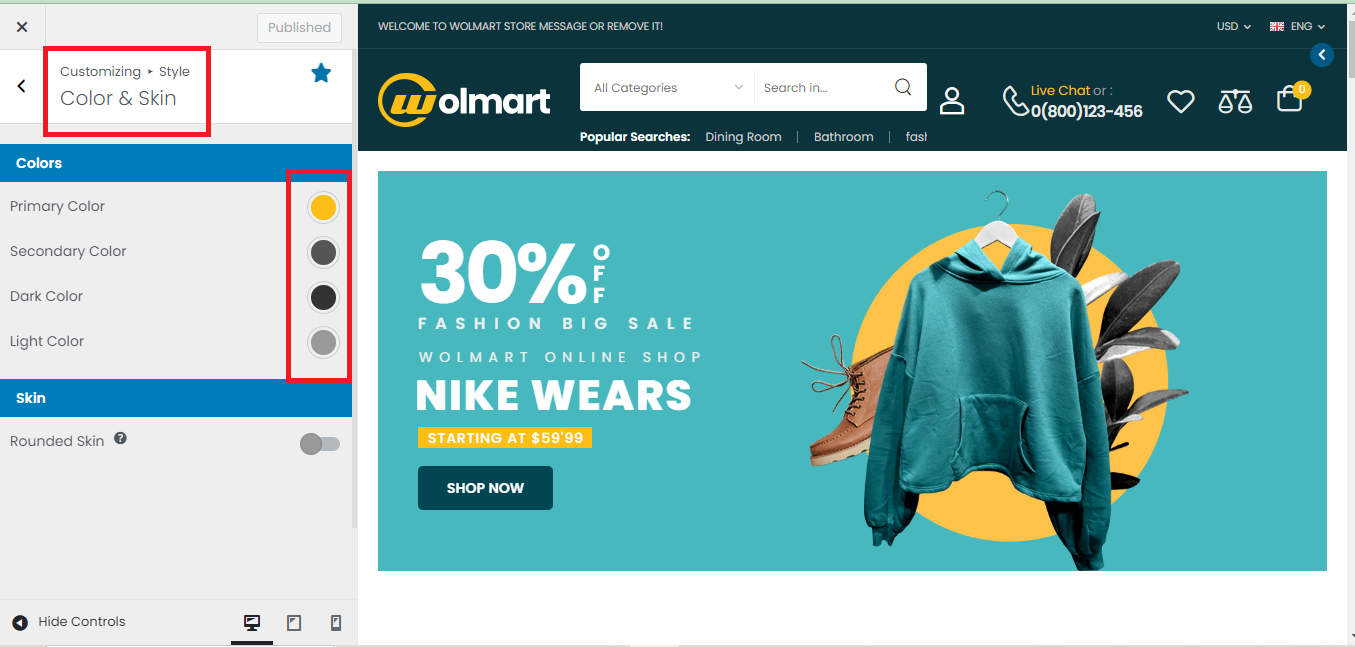The width and height of the screenshot is (1355, 647).
Task: Open the user account icon
Action: (x=952, y=100)
